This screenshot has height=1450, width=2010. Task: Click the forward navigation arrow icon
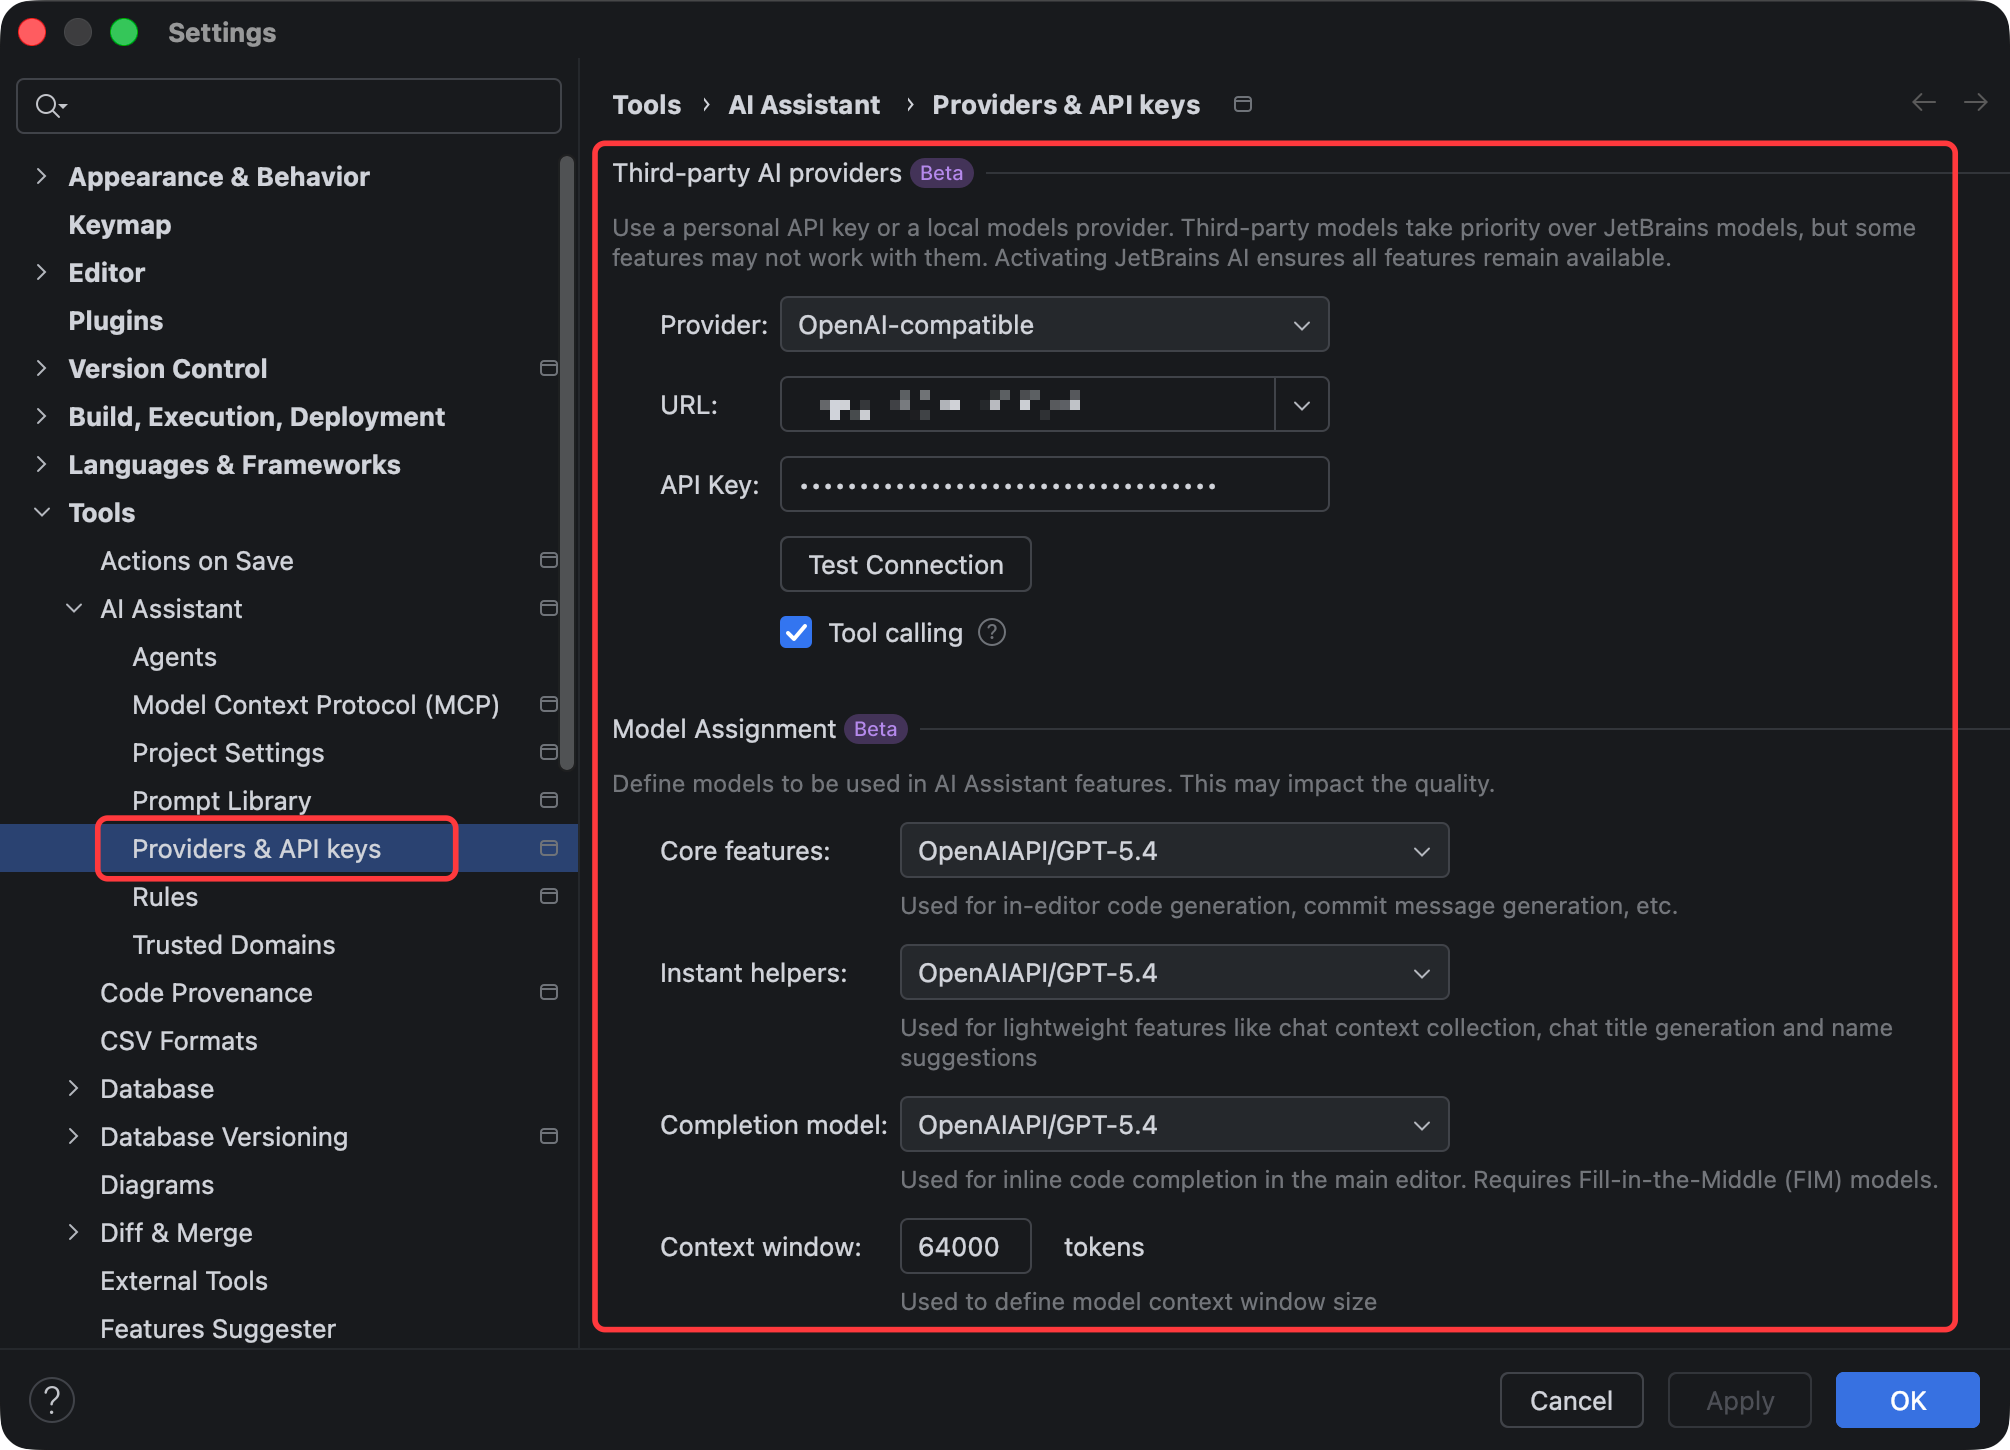(x=1975, y=103)
